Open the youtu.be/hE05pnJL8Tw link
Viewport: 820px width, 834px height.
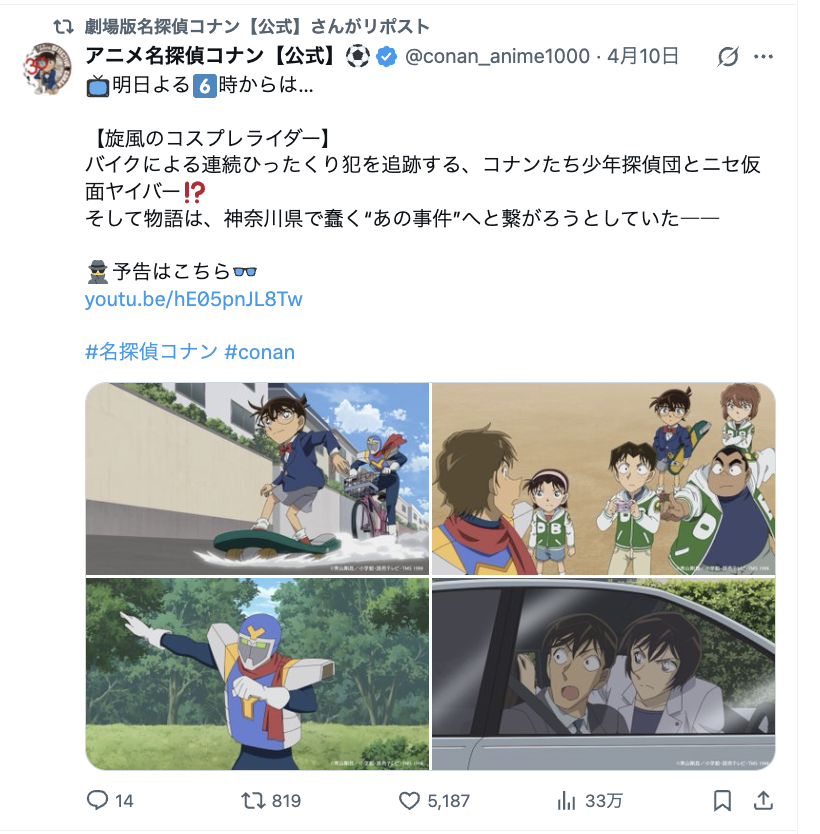click(194, 299)
